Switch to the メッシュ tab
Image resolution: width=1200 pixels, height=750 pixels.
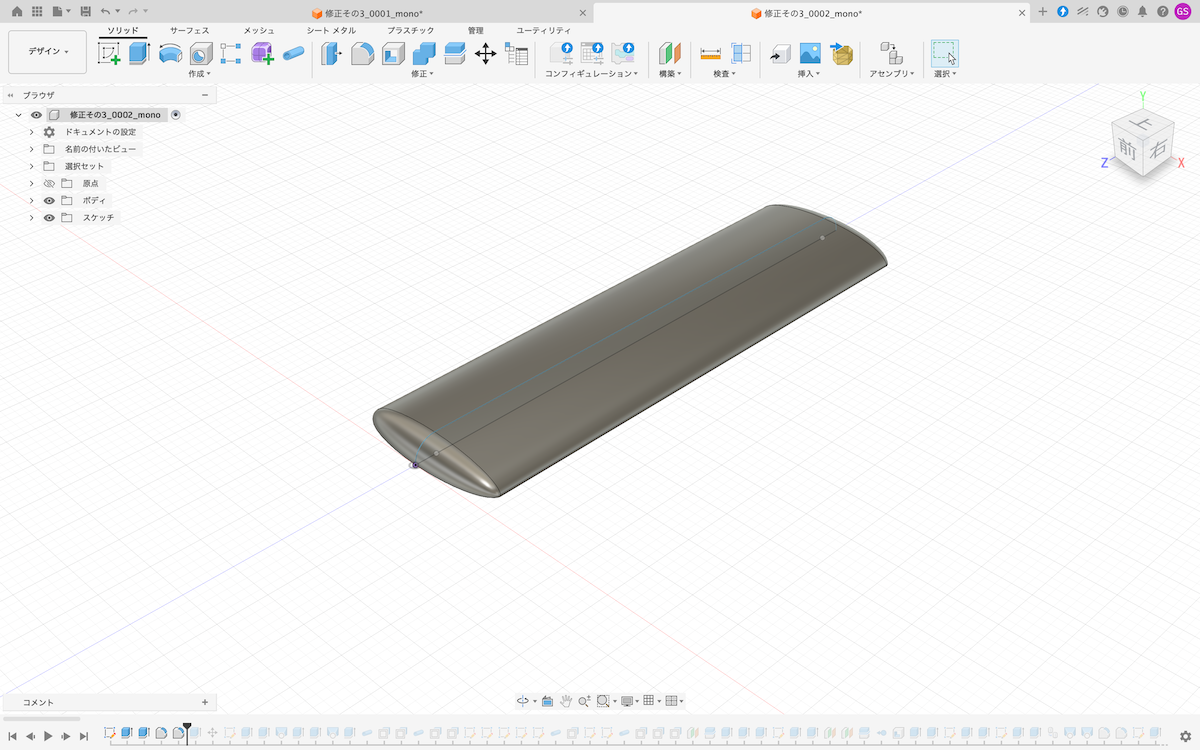(x=259, y=31)
